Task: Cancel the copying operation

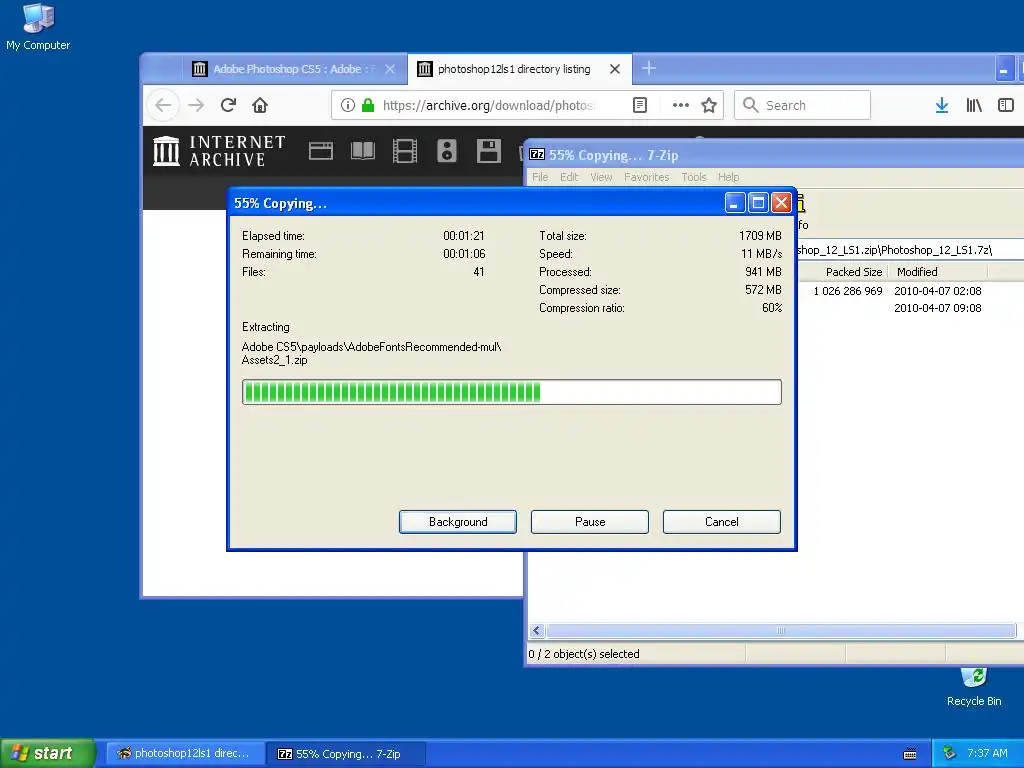Action: (x=722, y=522)
